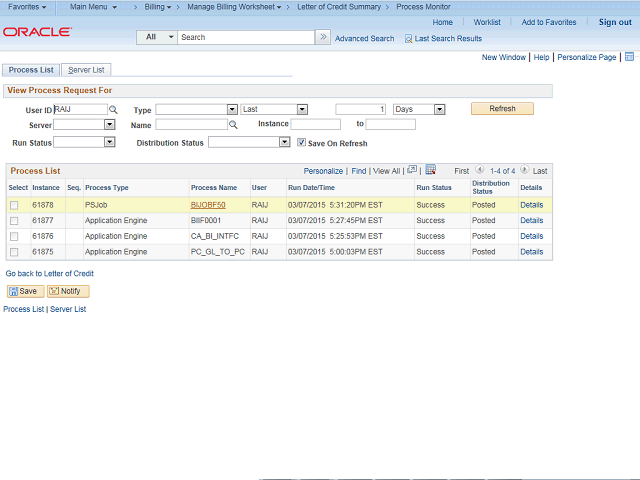Click the User ID lookup magnifier icon
This screenshot has height=480, width=640.
[113, 109]
